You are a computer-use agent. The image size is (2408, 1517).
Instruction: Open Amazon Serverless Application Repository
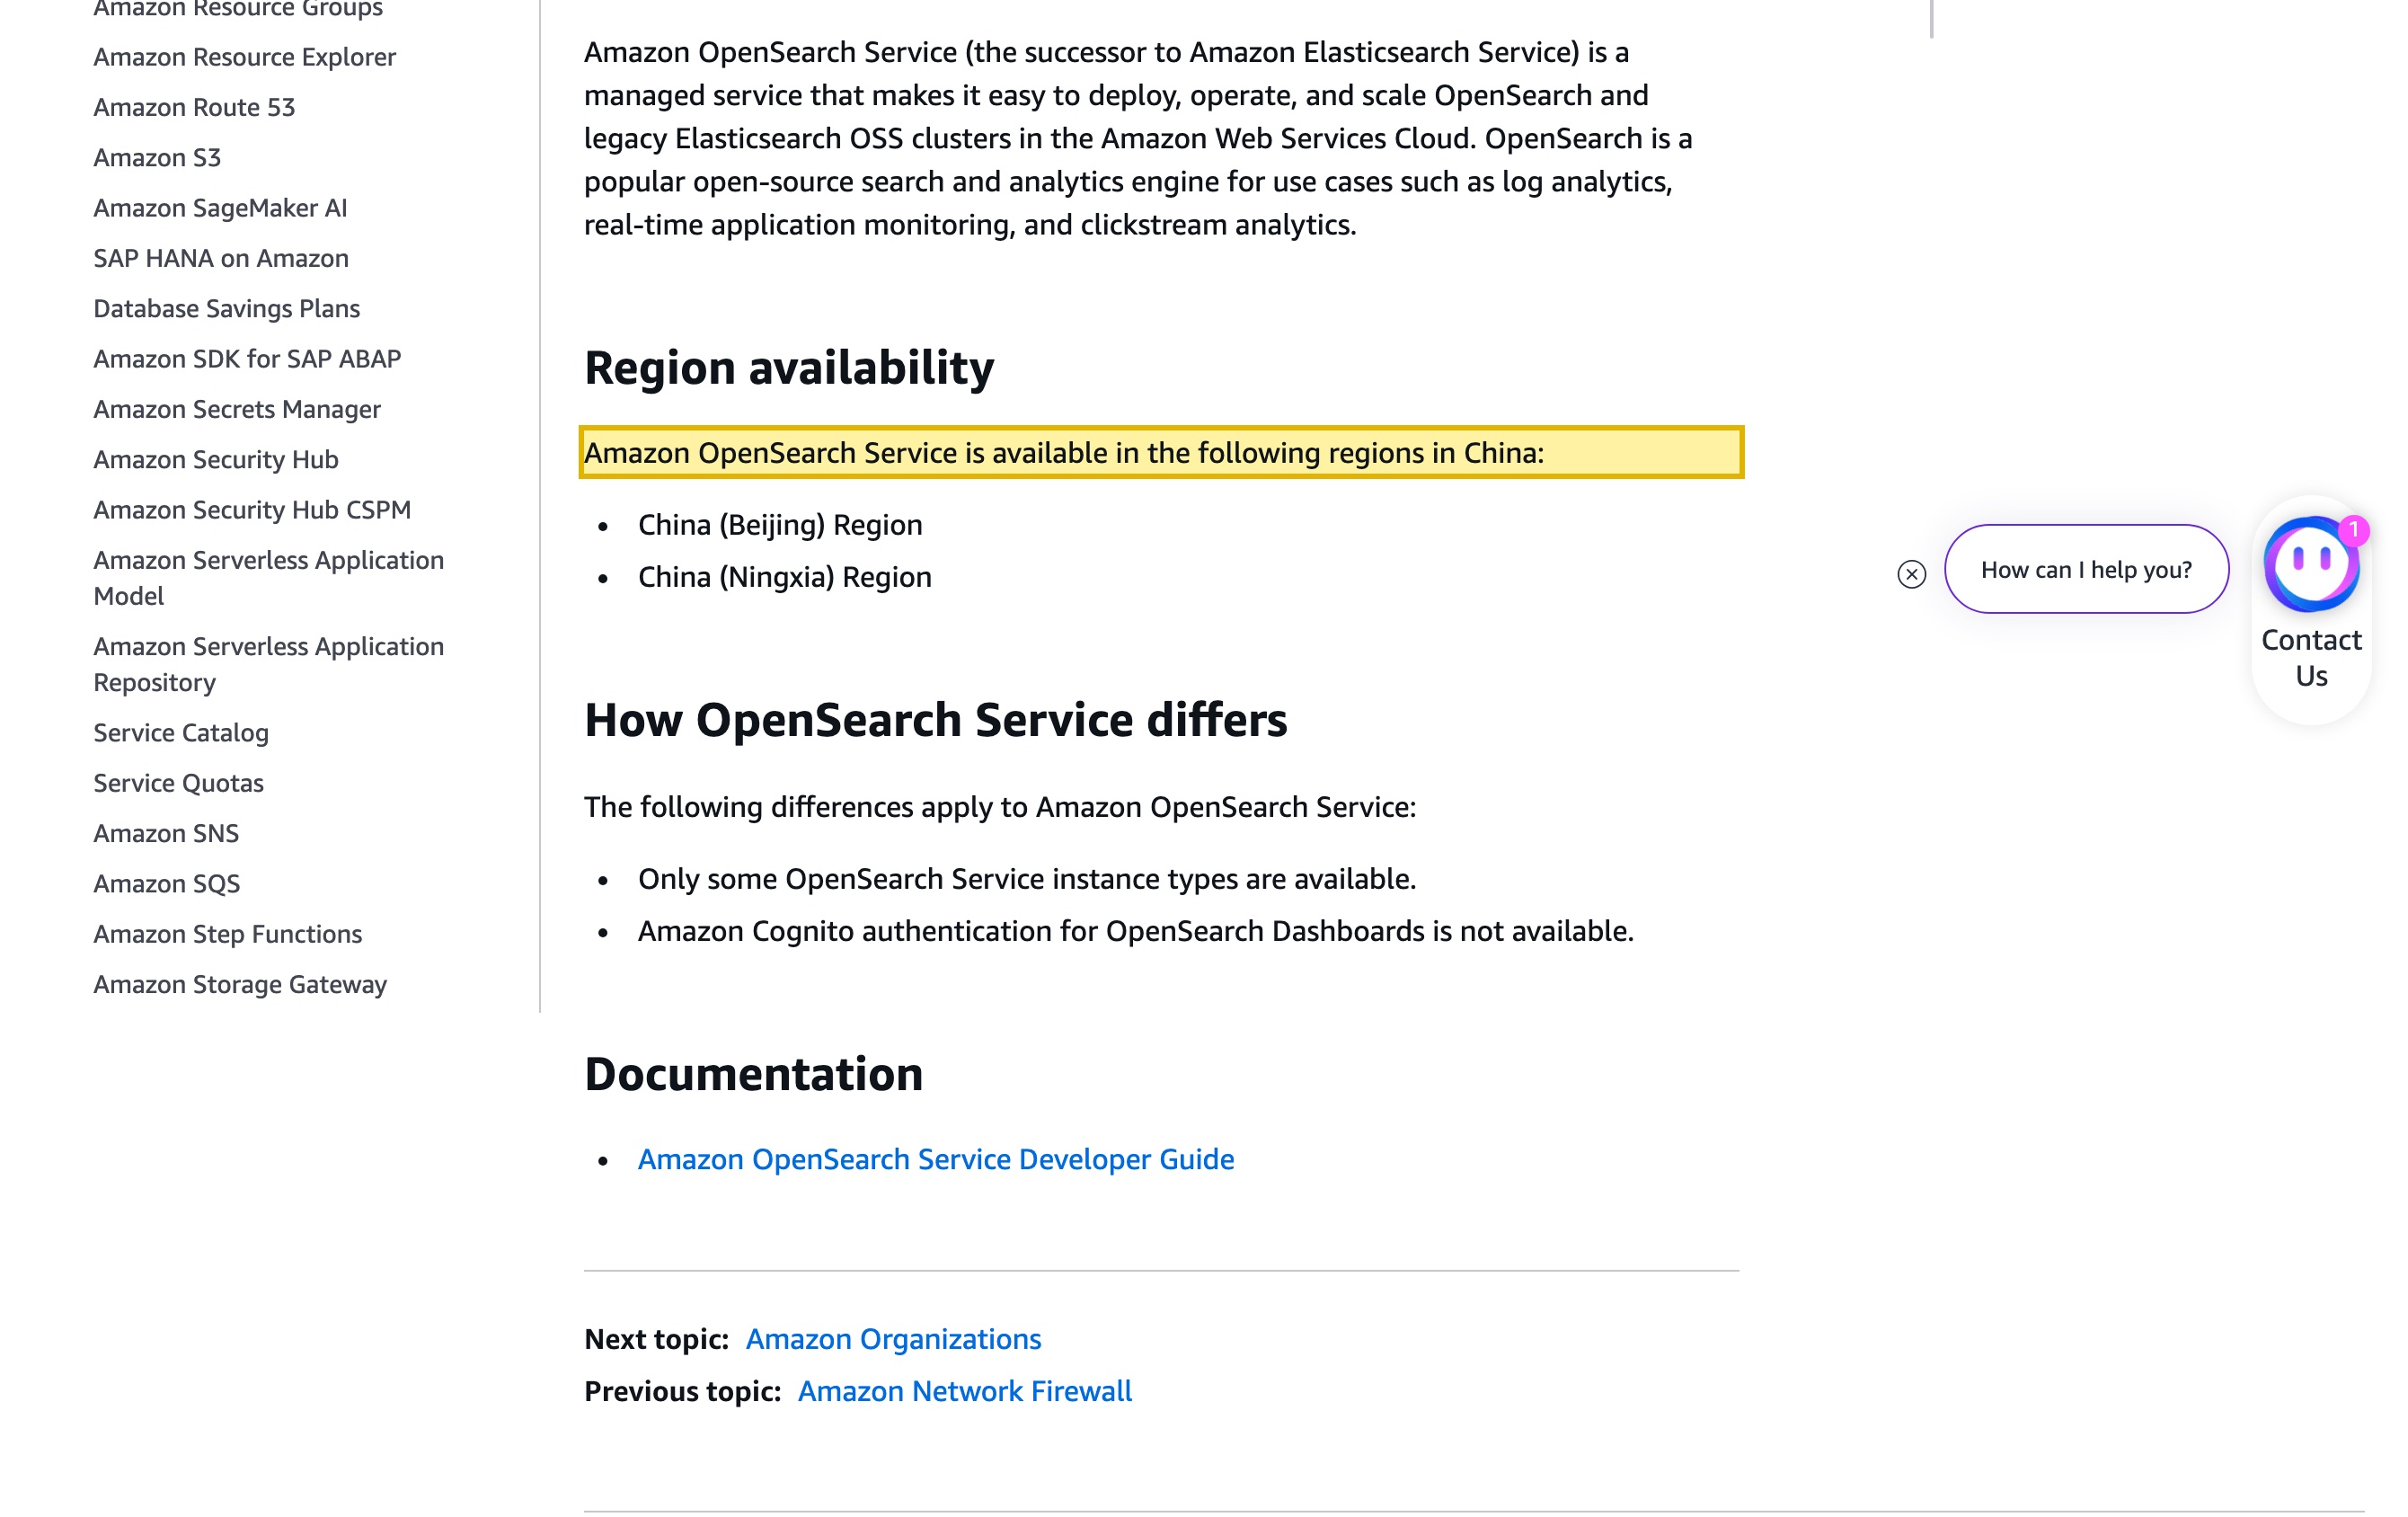click(x=269, y=664)
